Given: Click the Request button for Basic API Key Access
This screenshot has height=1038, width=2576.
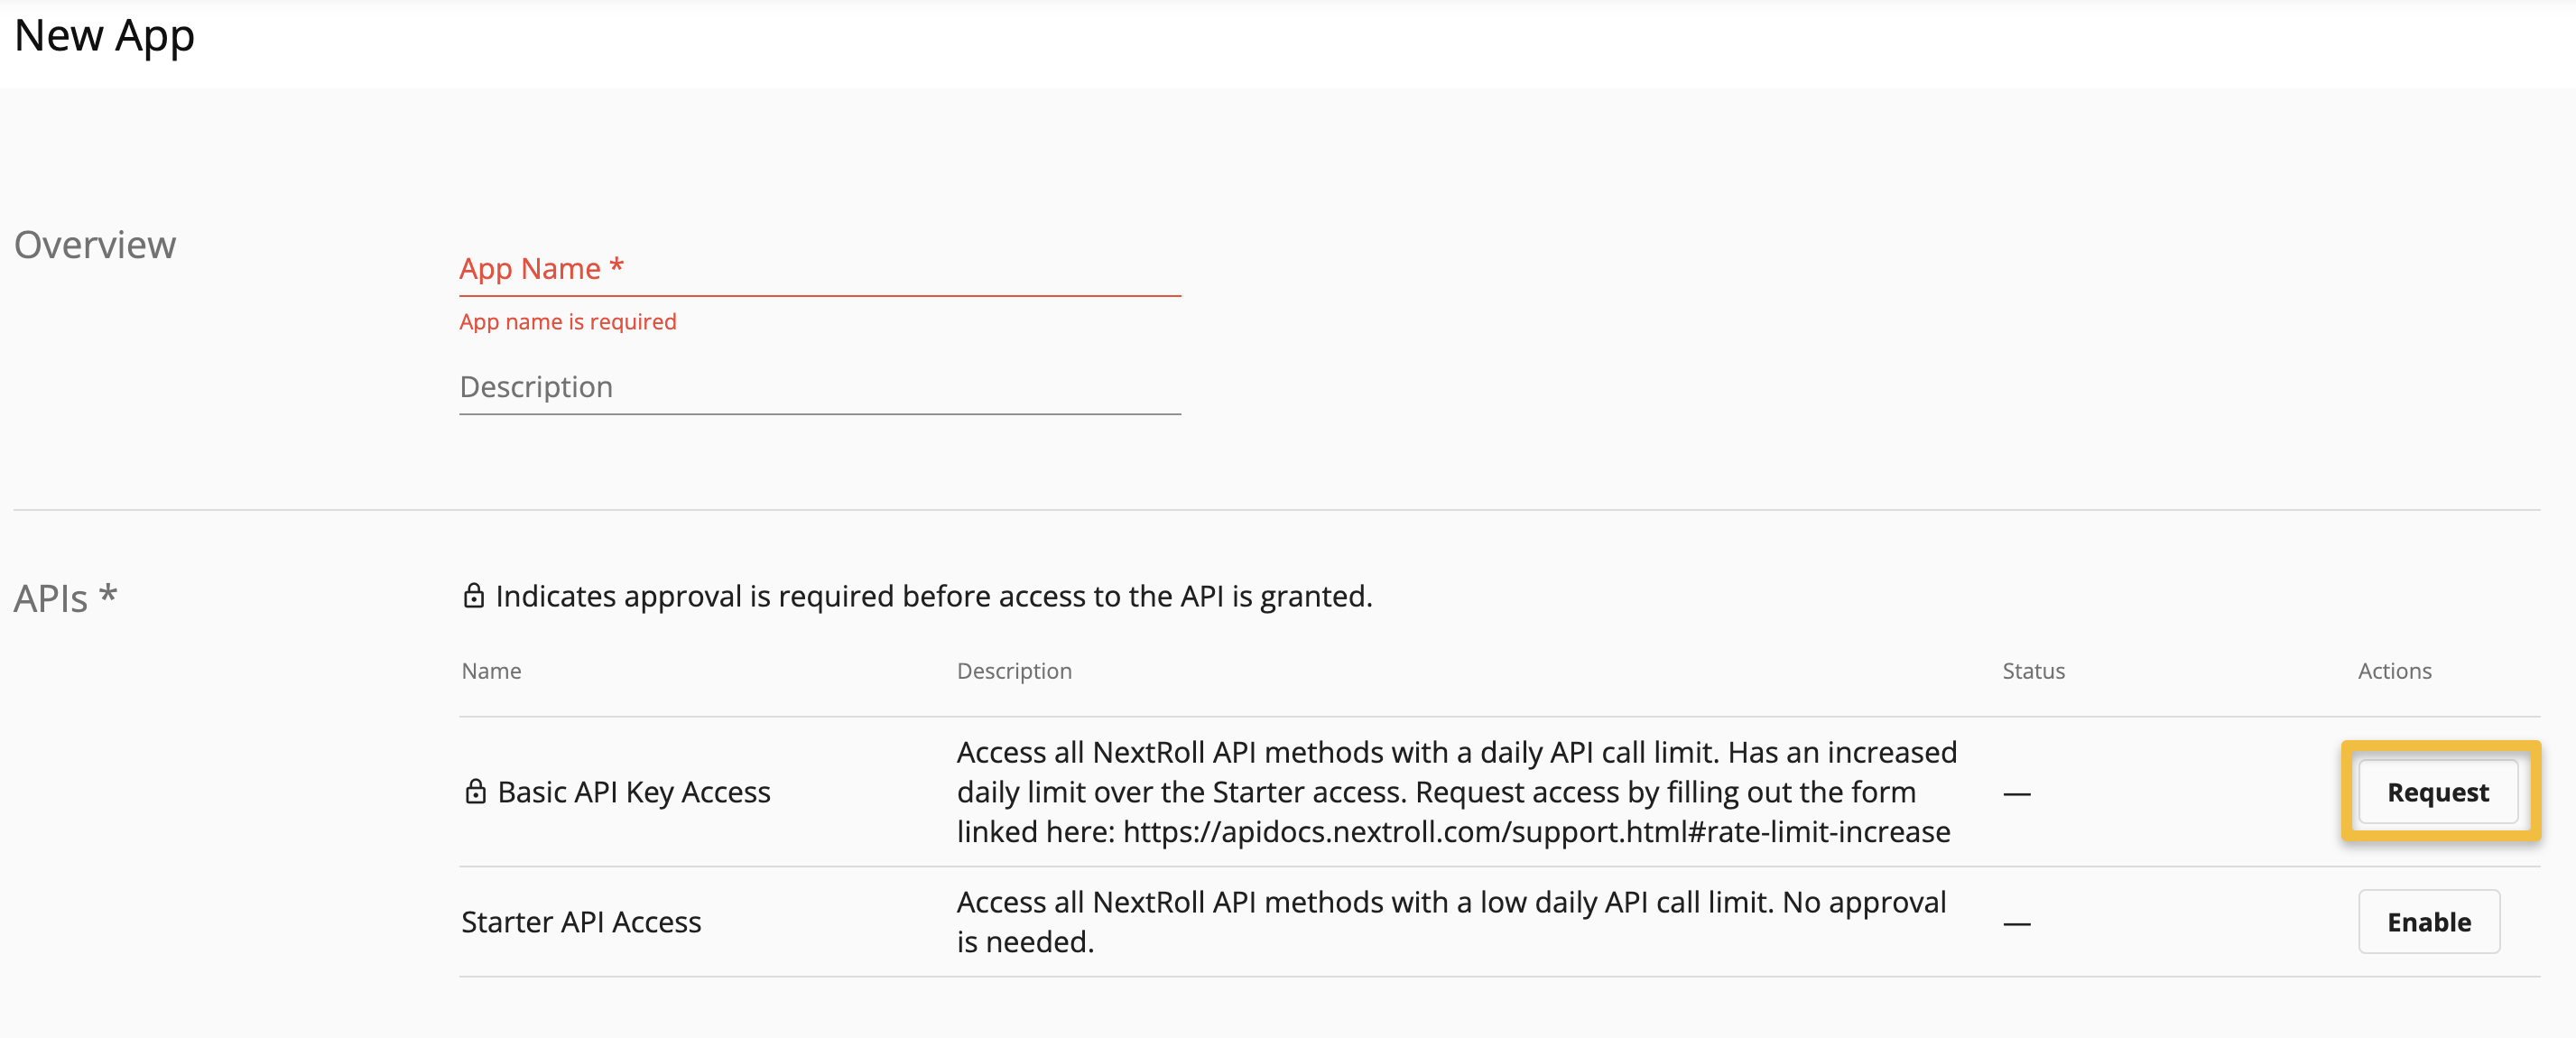Looking at the screenshot, I should (2437, 792).
